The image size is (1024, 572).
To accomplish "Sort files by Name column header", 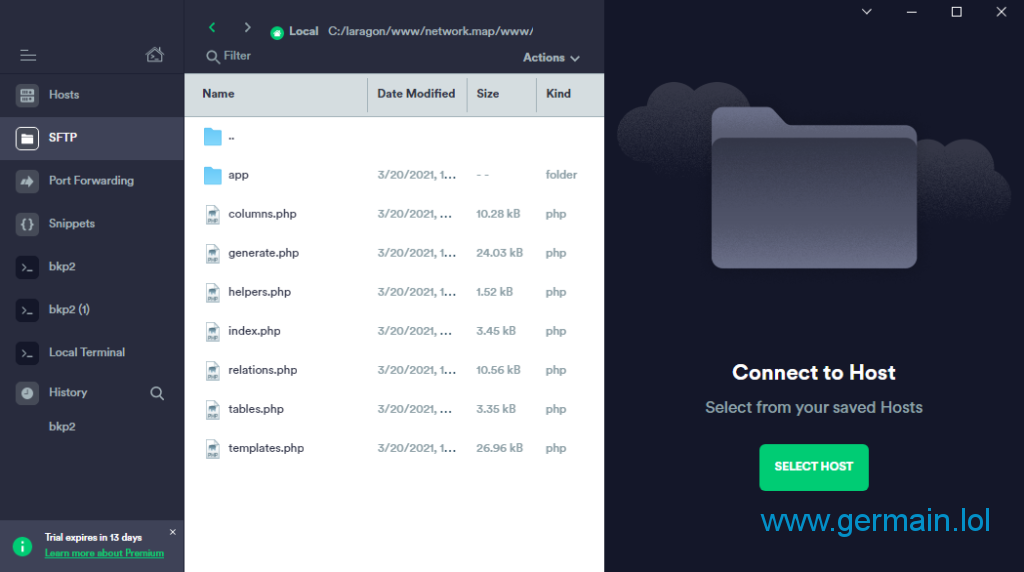I will (218, 94).
